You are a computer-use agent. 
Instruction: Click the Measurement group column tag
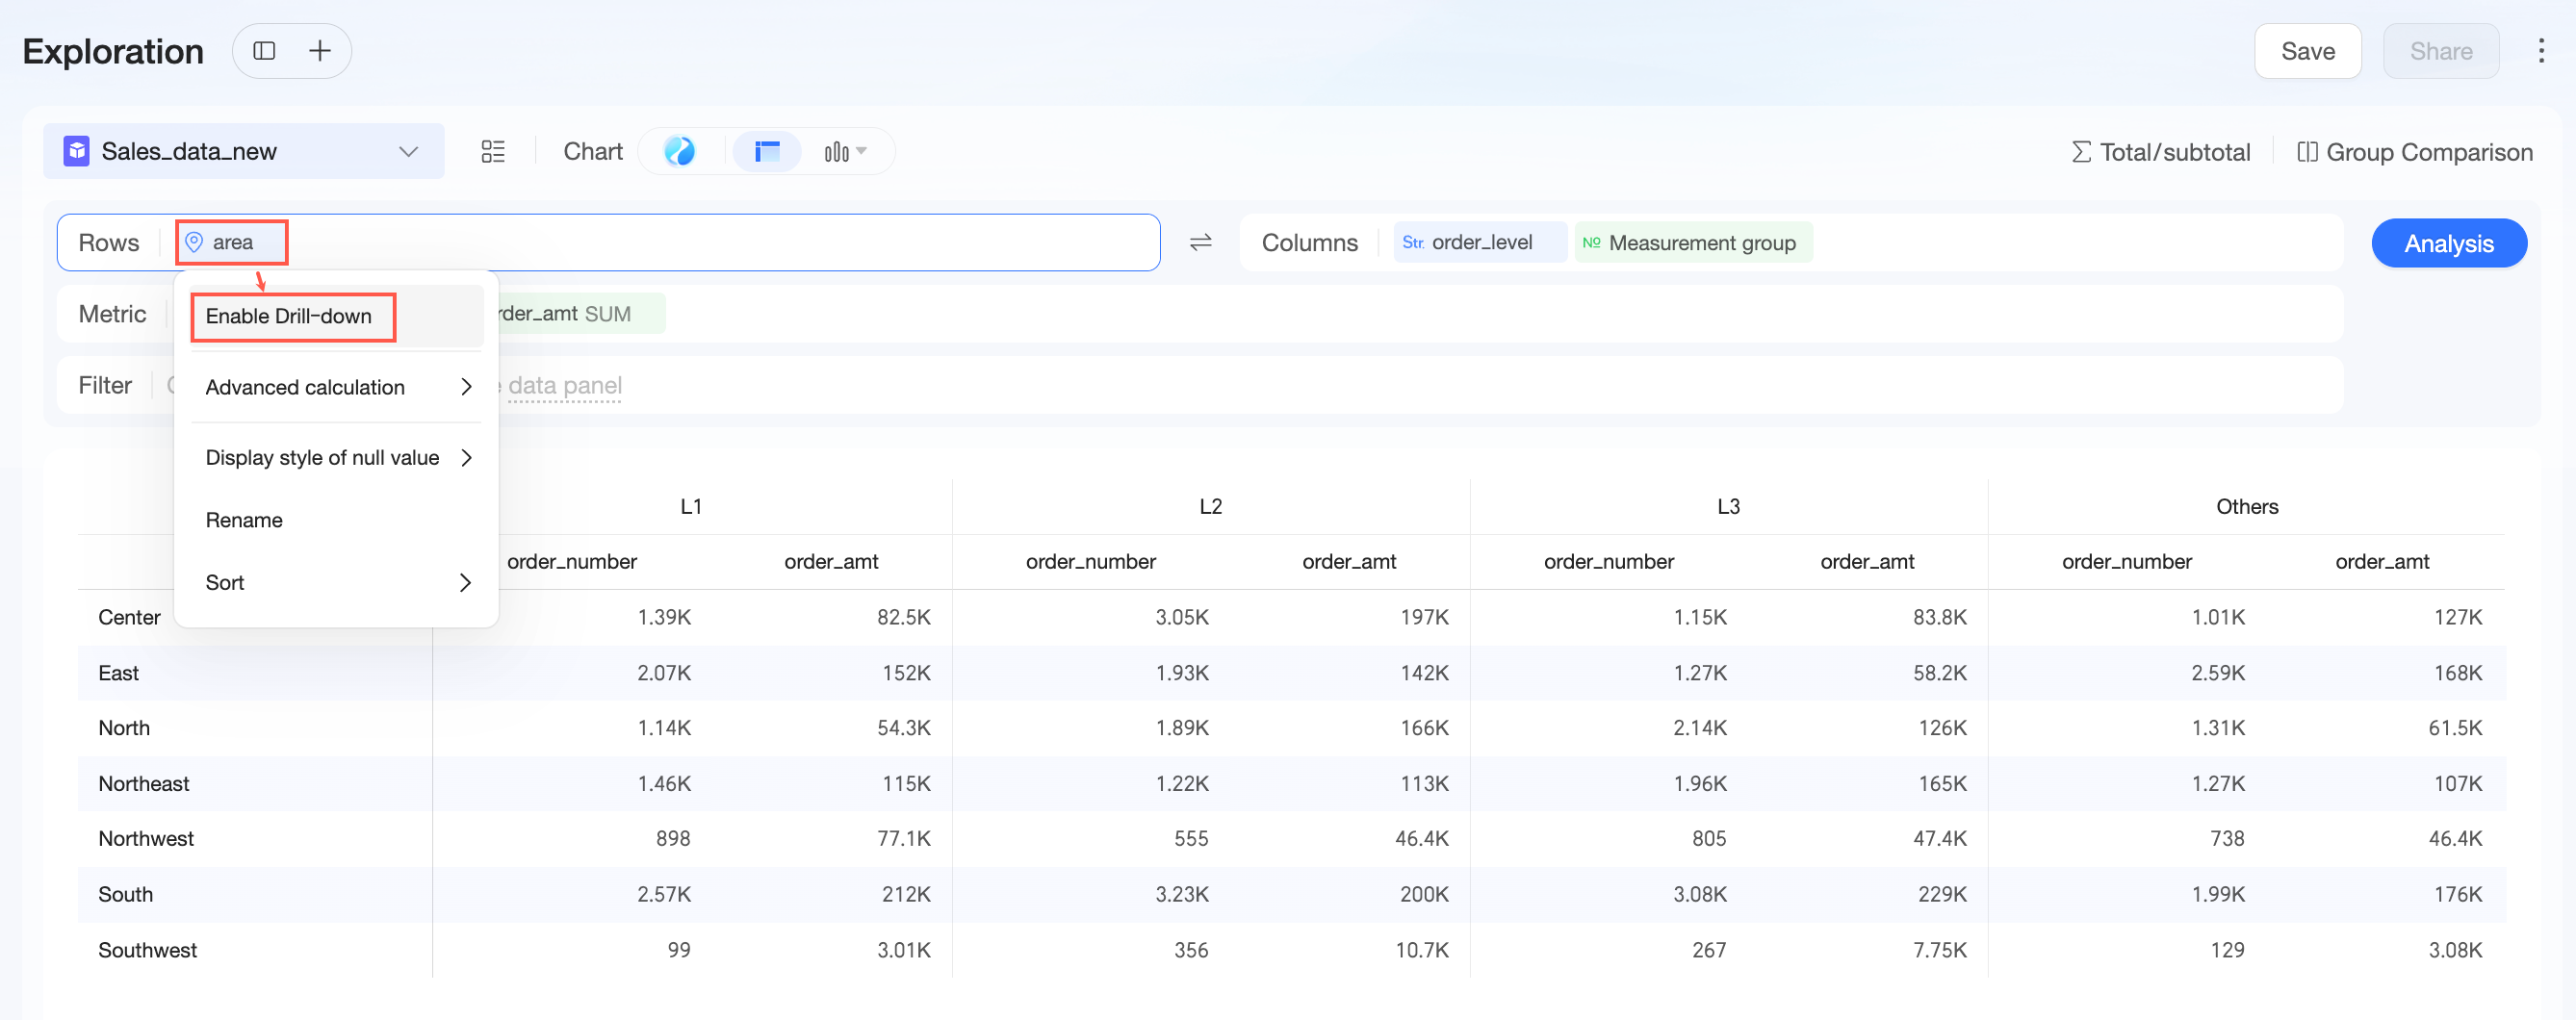coord(1692,243)
